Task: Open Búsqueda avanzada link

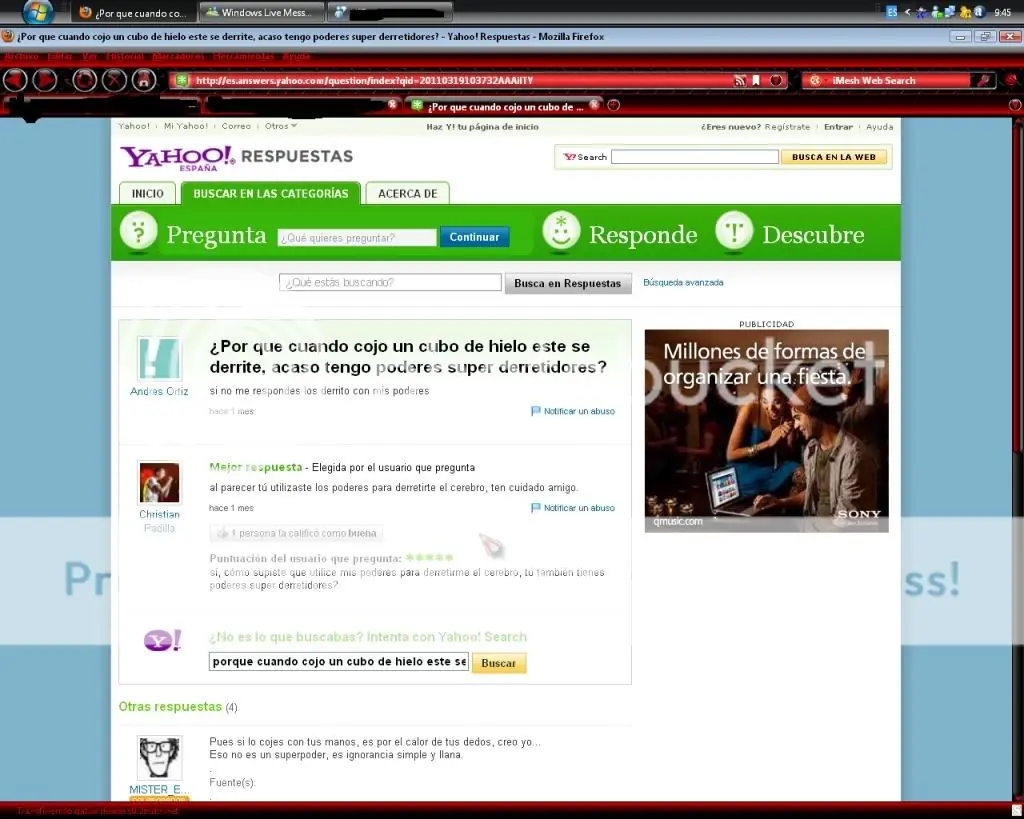Action: coord(683,282)
